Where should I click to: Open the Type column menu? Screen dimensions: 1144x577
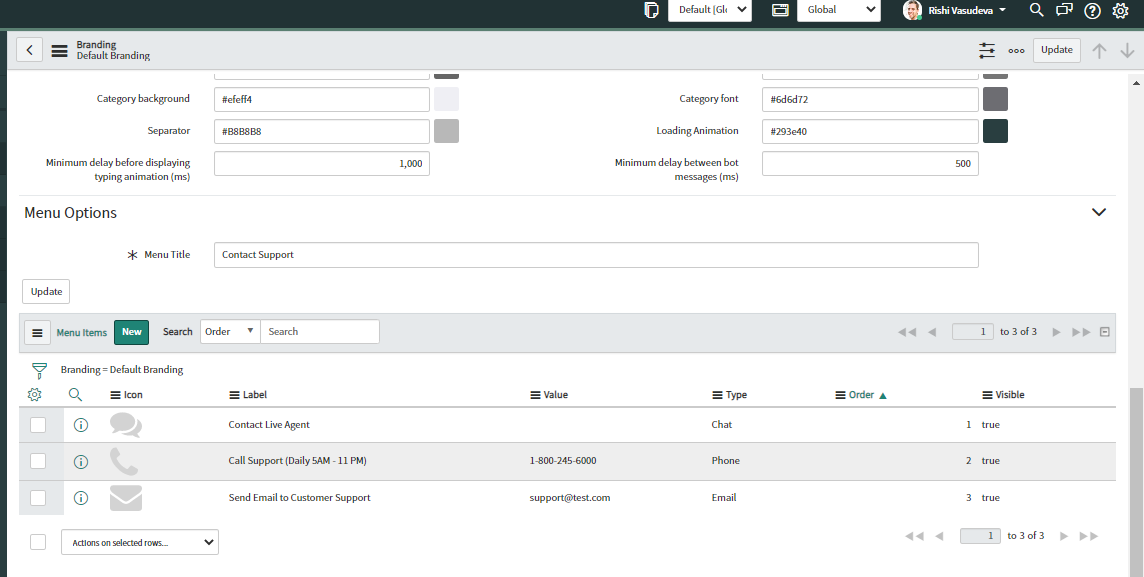(x=717, y=395)
